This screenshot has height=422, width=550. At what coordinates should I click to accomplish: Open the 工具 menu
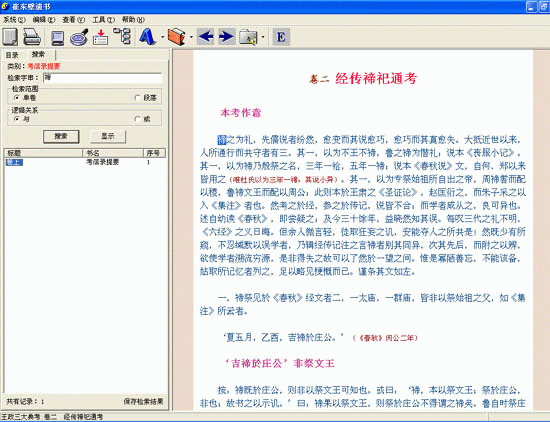click(103, 20)
